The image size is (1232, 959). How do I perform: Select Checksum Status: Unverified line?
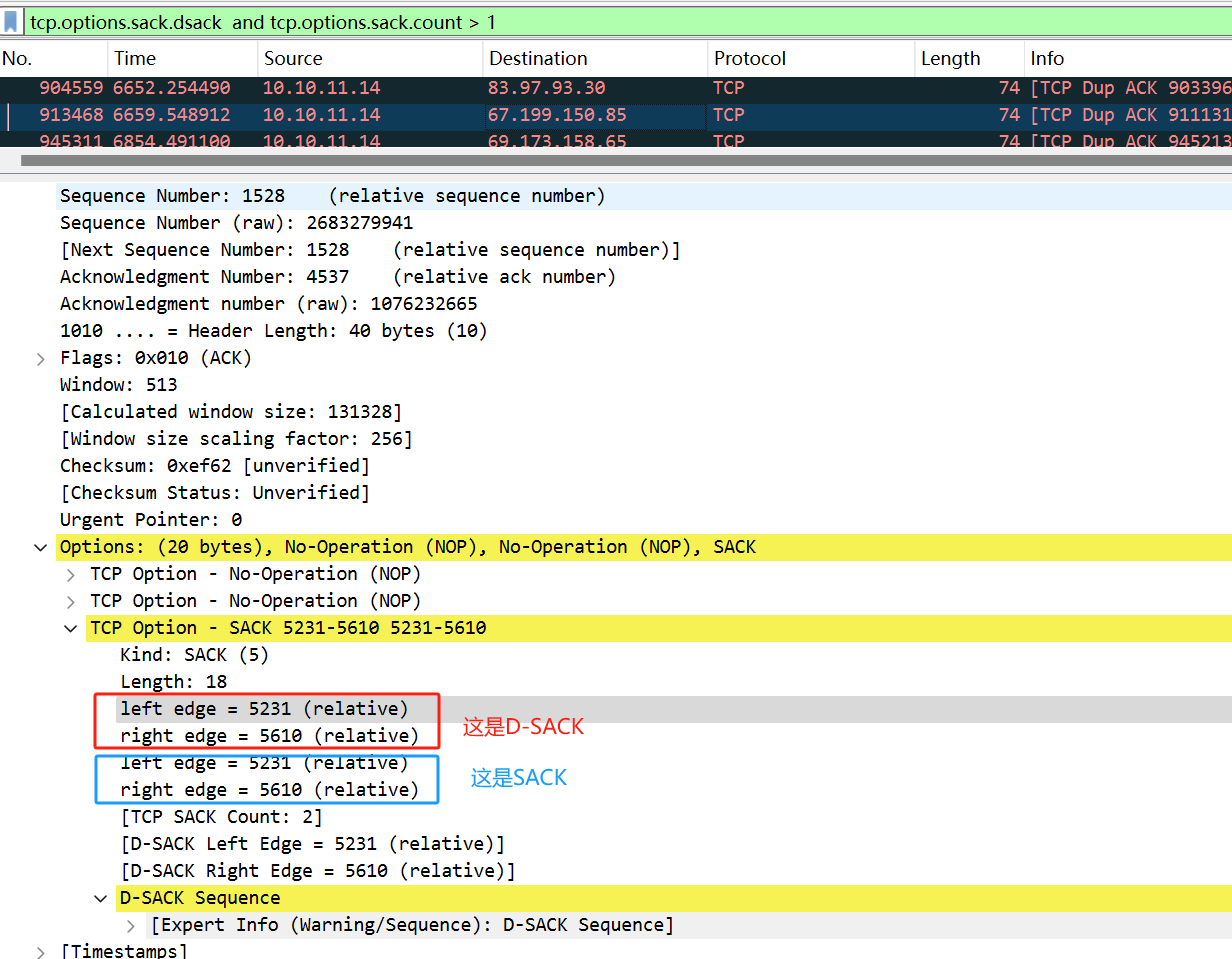[x=215, y=493]
